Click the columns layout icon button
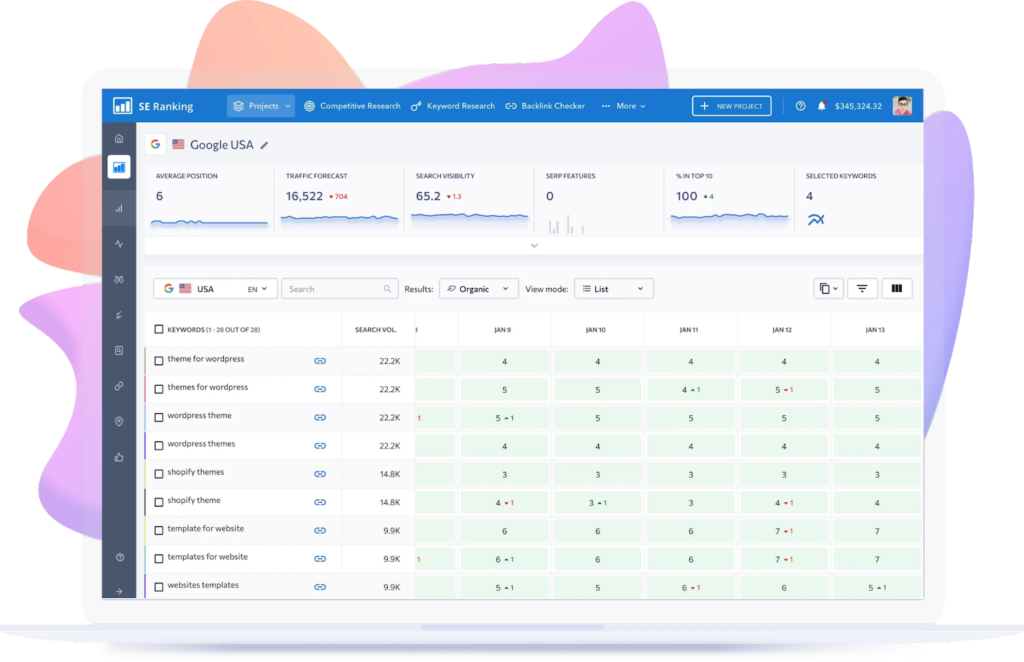 coord(896,289)
